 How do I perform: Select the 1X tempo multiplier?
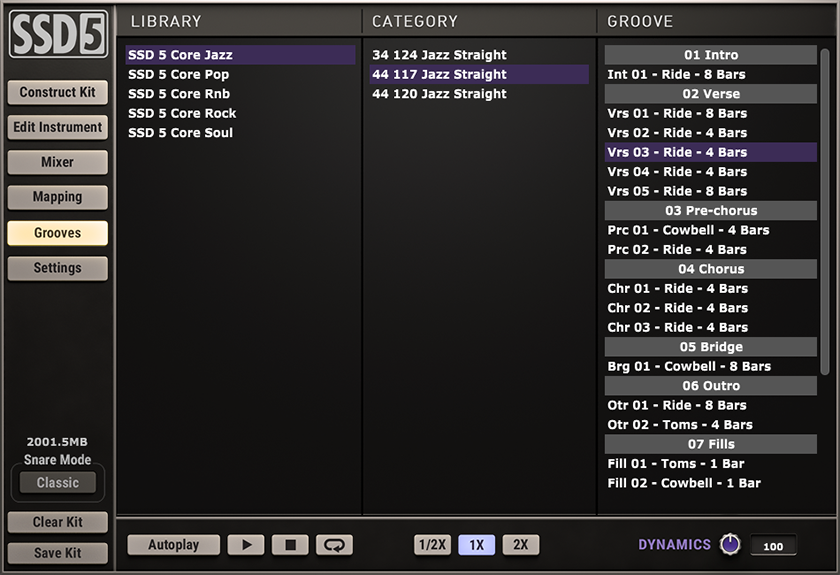tap(477, 545)
